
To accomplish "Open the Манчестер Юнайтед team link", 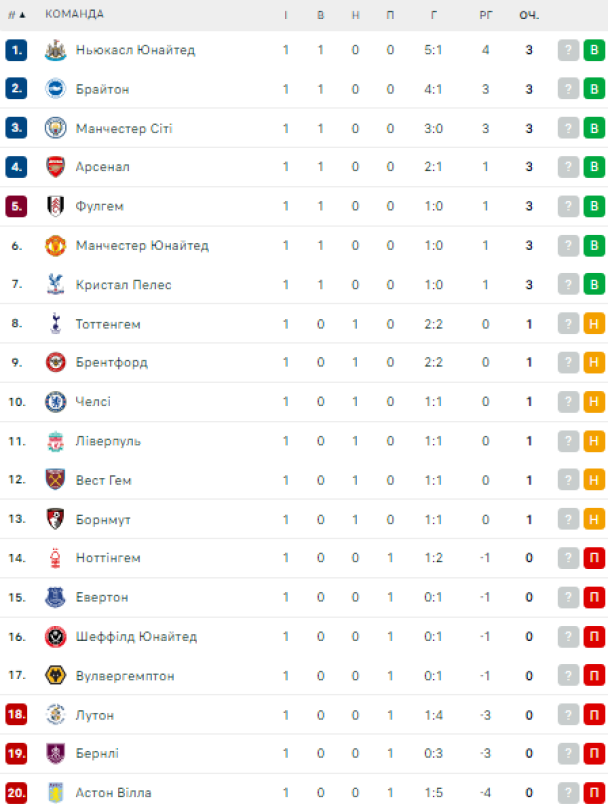I will (x=142, y=245).
